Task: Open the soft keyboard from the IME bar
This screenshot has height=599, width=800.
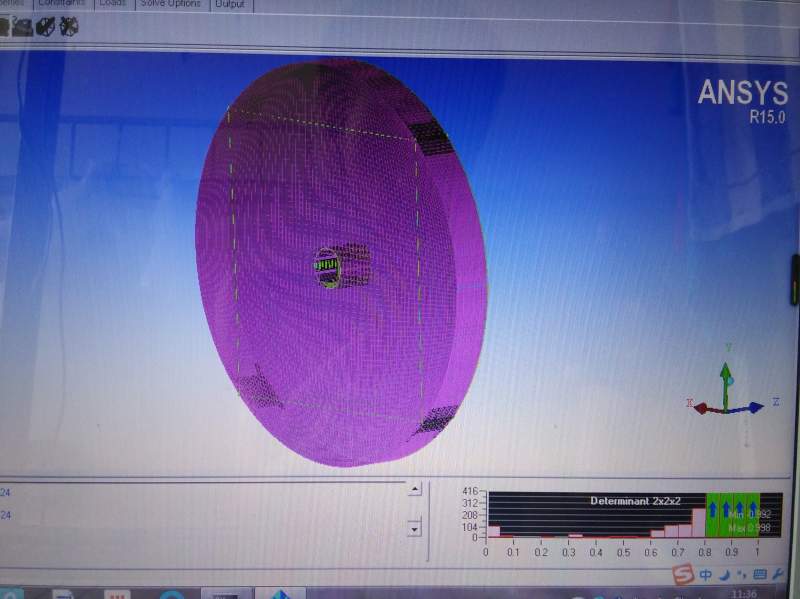Action: 760,575
